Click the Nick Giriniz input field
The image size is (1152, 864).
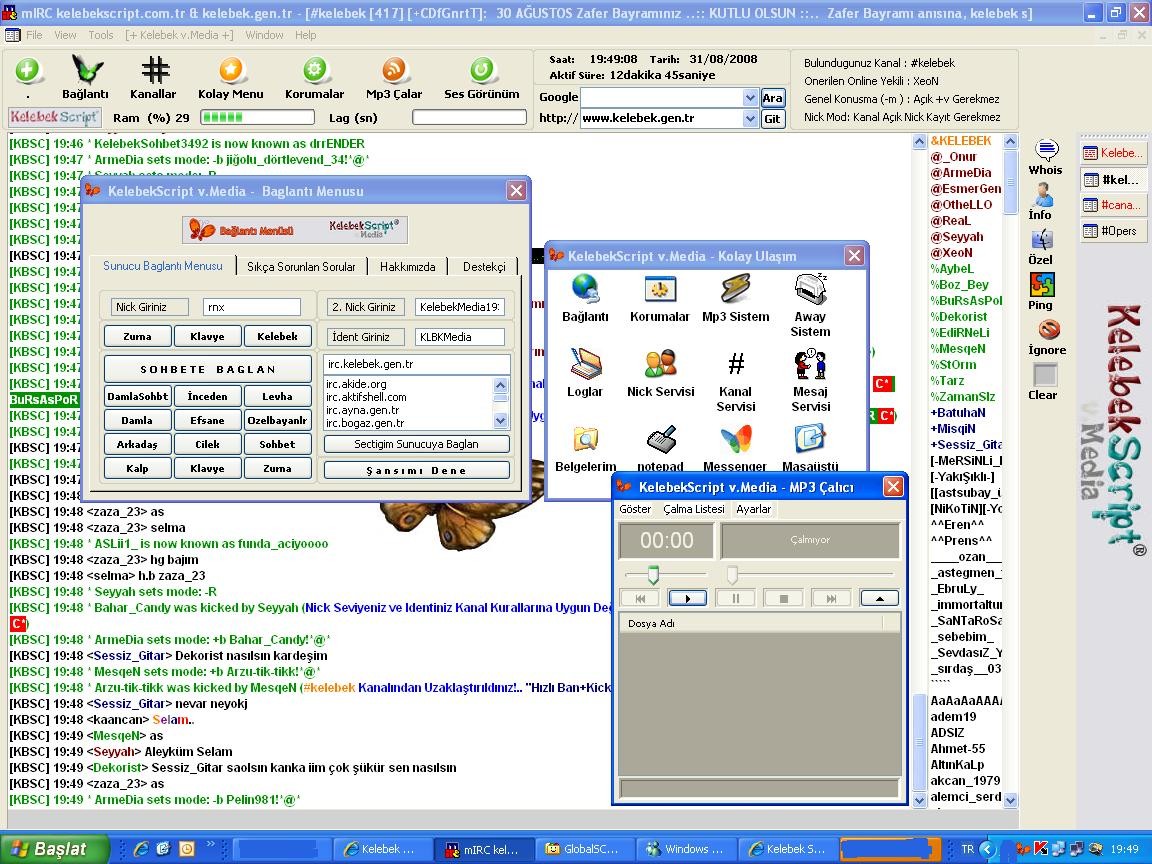251,307
